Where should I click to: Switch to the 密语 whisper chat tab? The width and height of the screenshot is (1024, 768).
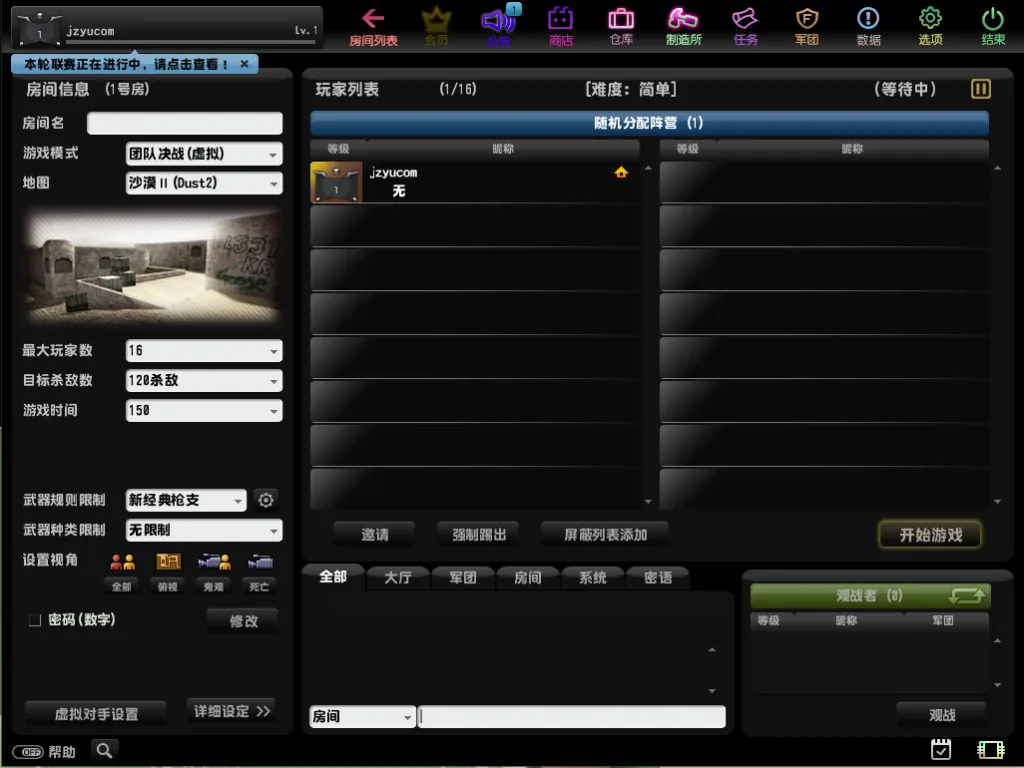(658, 578)
